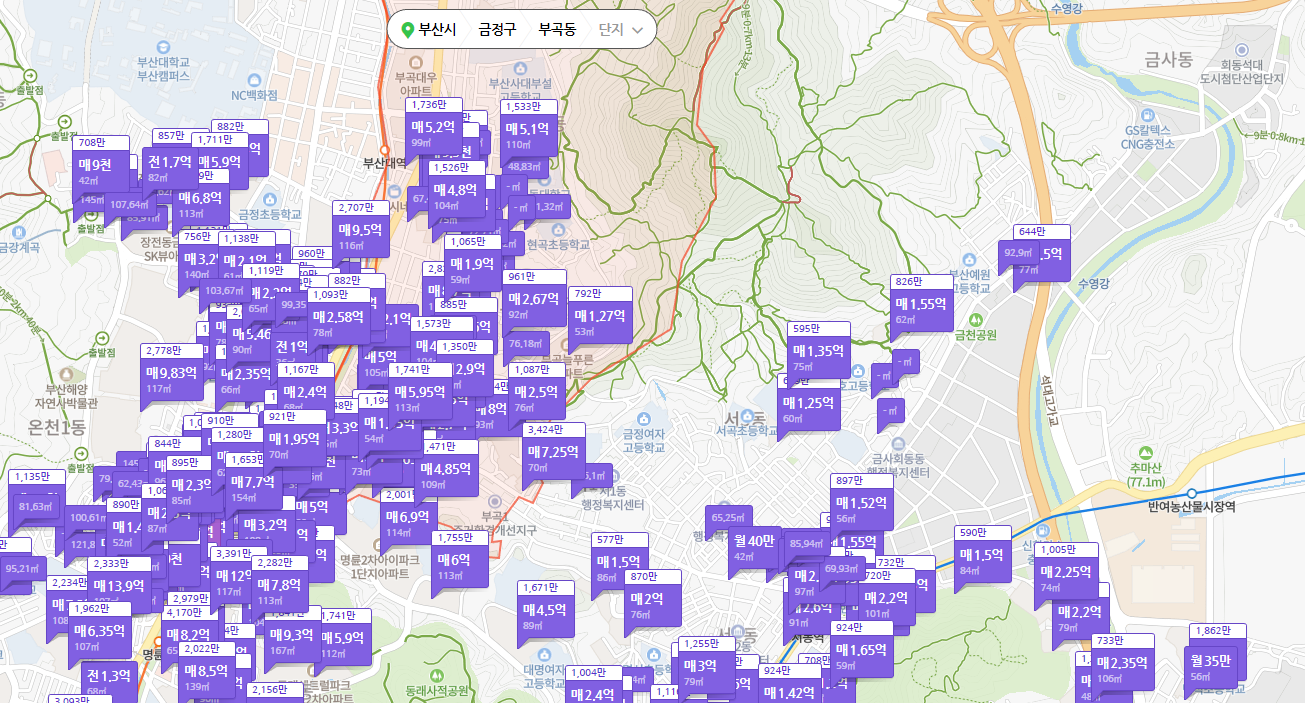Open listing marker 매2.67억 92㎡

[534, 301]
